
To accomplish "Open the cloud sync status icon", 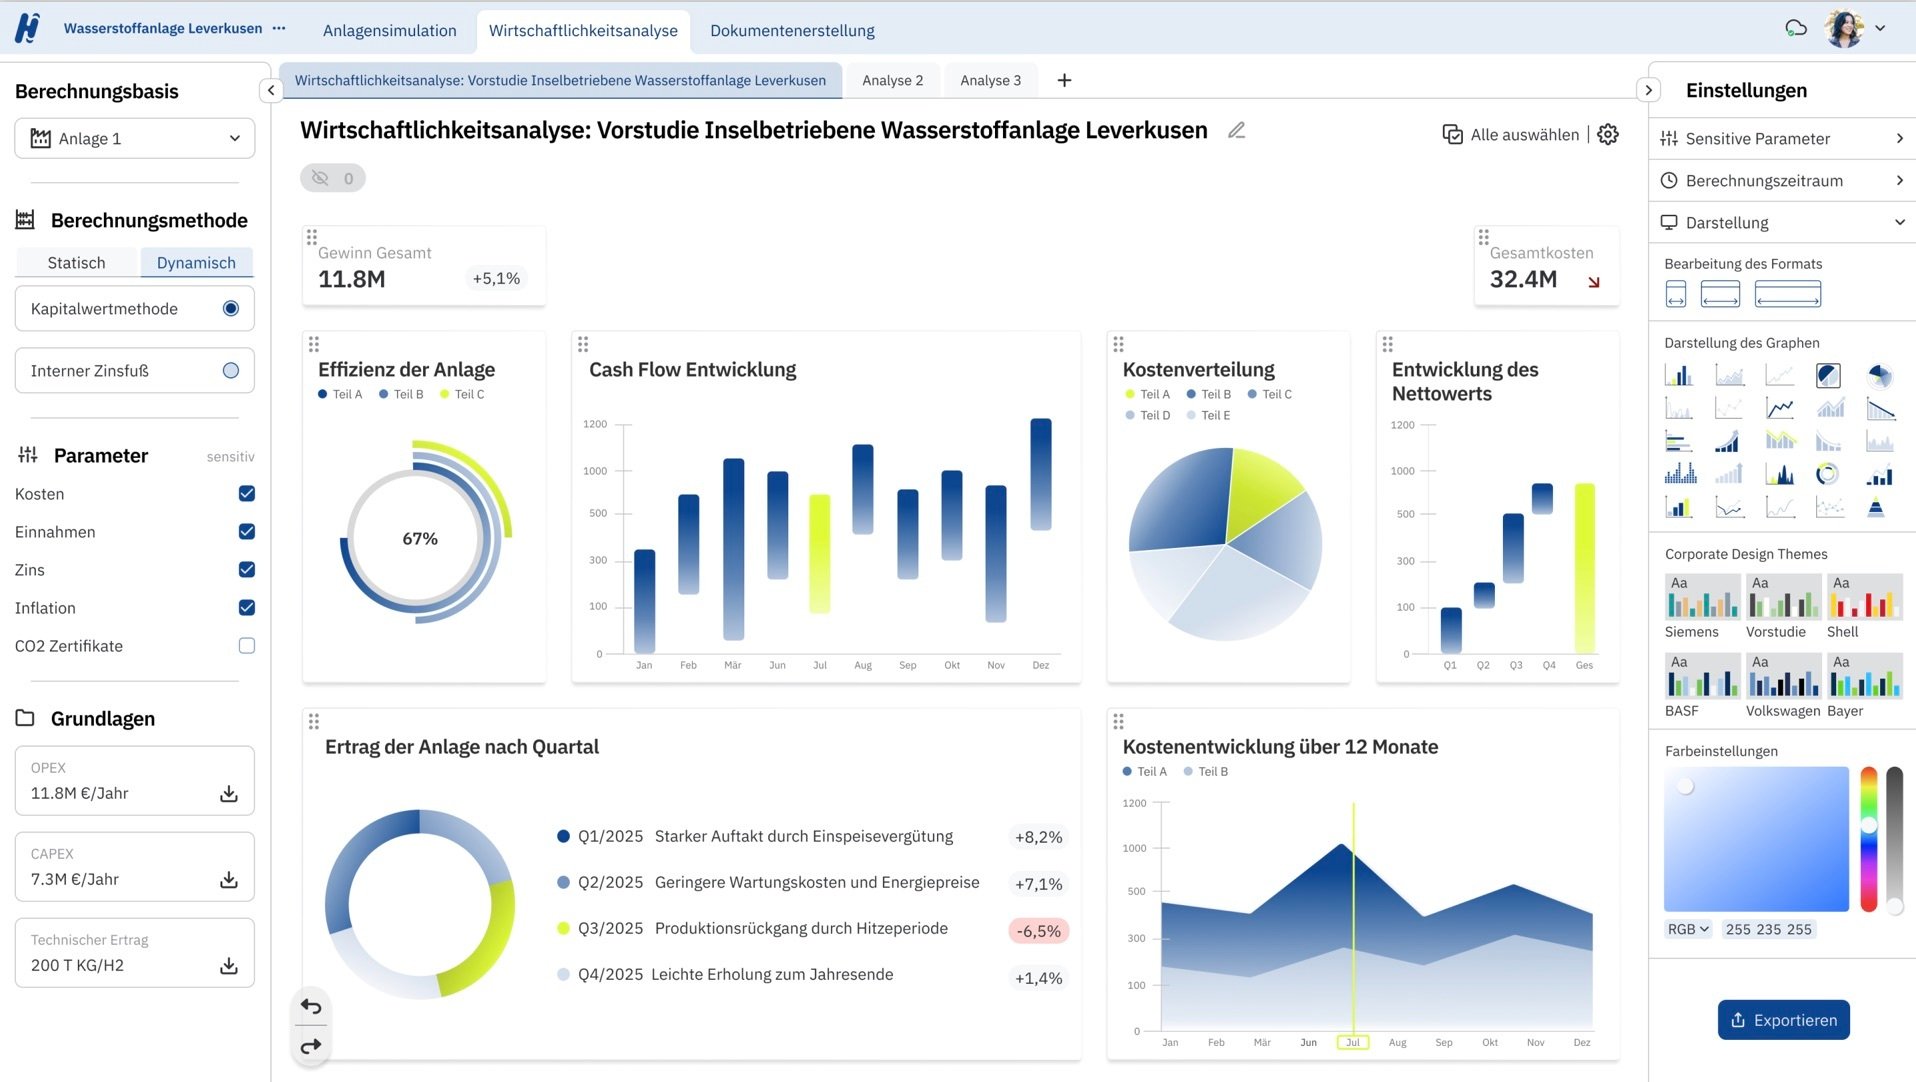I will click(1796, 28).
